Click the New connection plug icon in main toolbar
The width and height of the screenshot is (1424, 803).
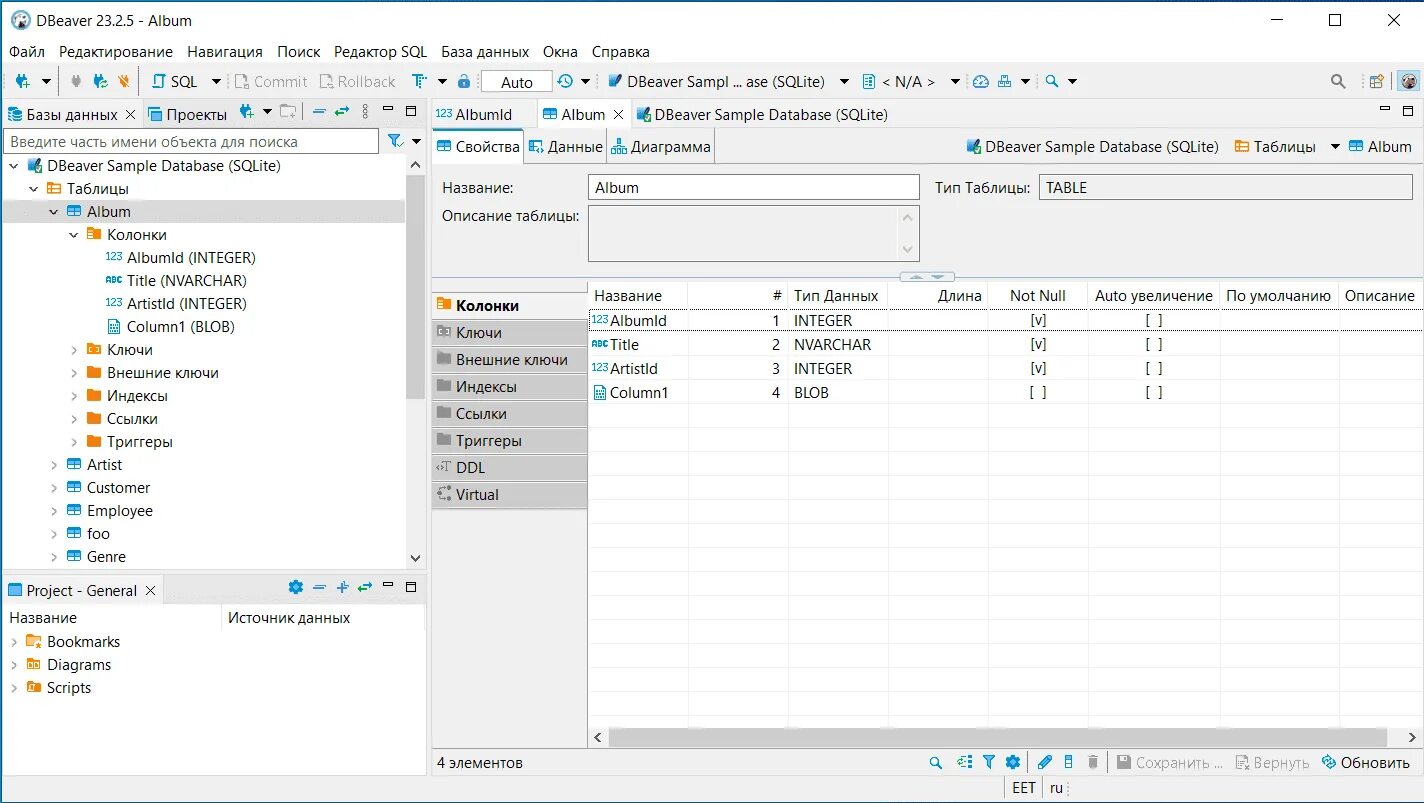tap(21, 81)
